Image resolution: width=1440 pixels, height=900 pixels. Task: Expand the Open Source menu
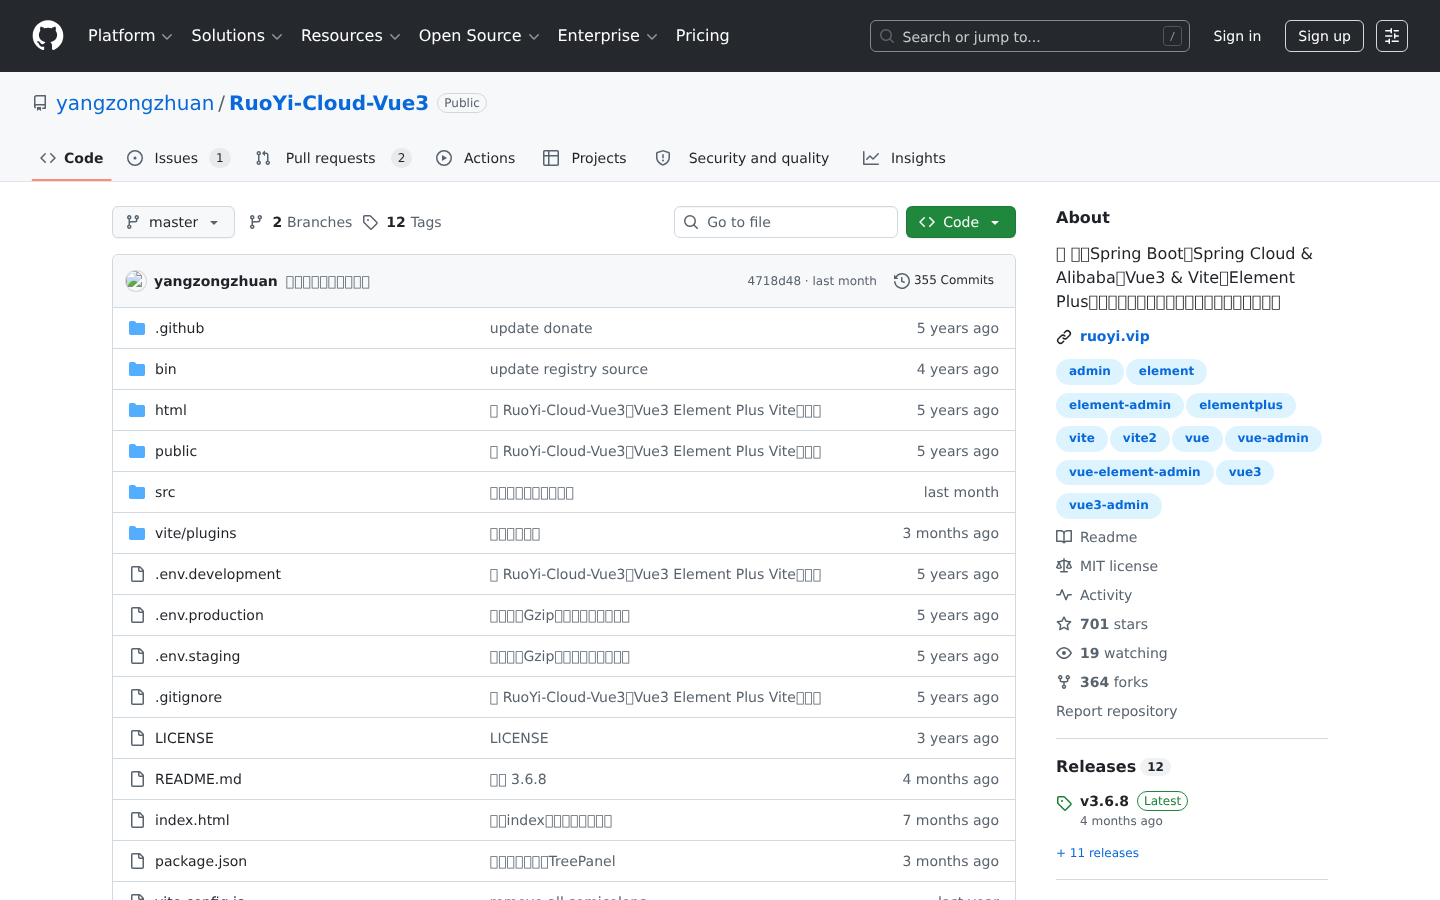479,36
